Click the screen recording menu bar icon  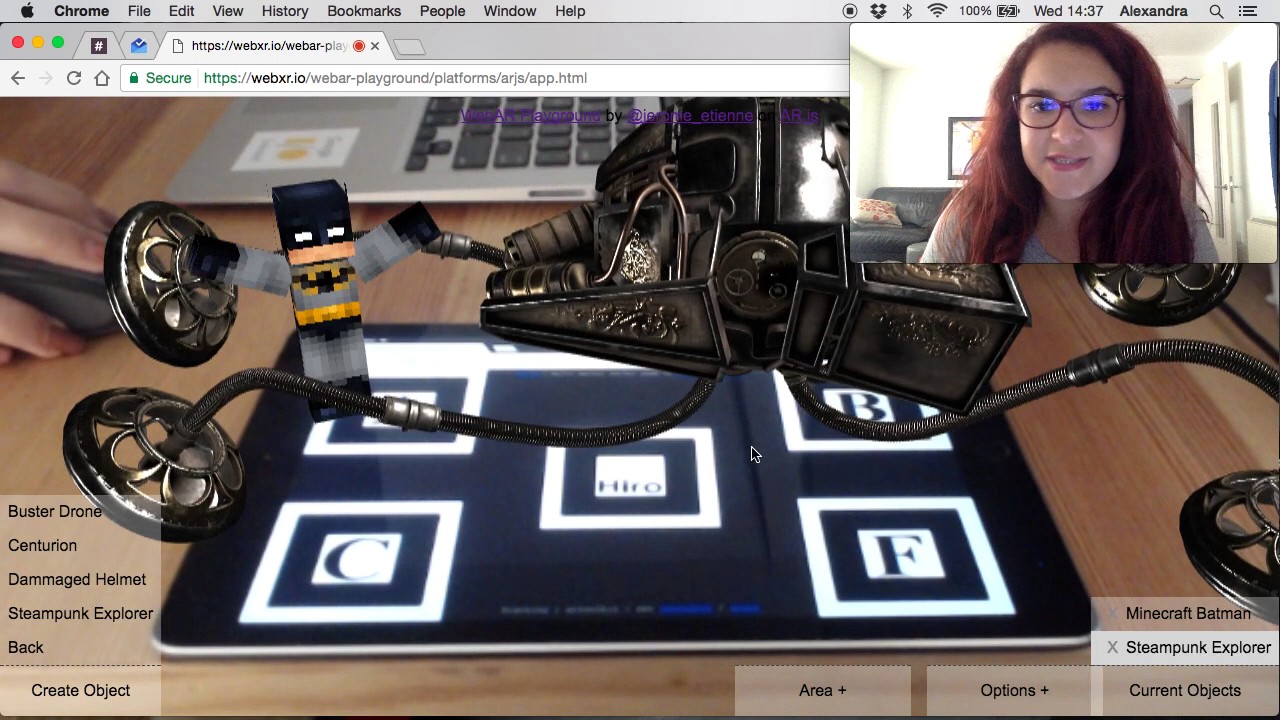tap(850, 11)
